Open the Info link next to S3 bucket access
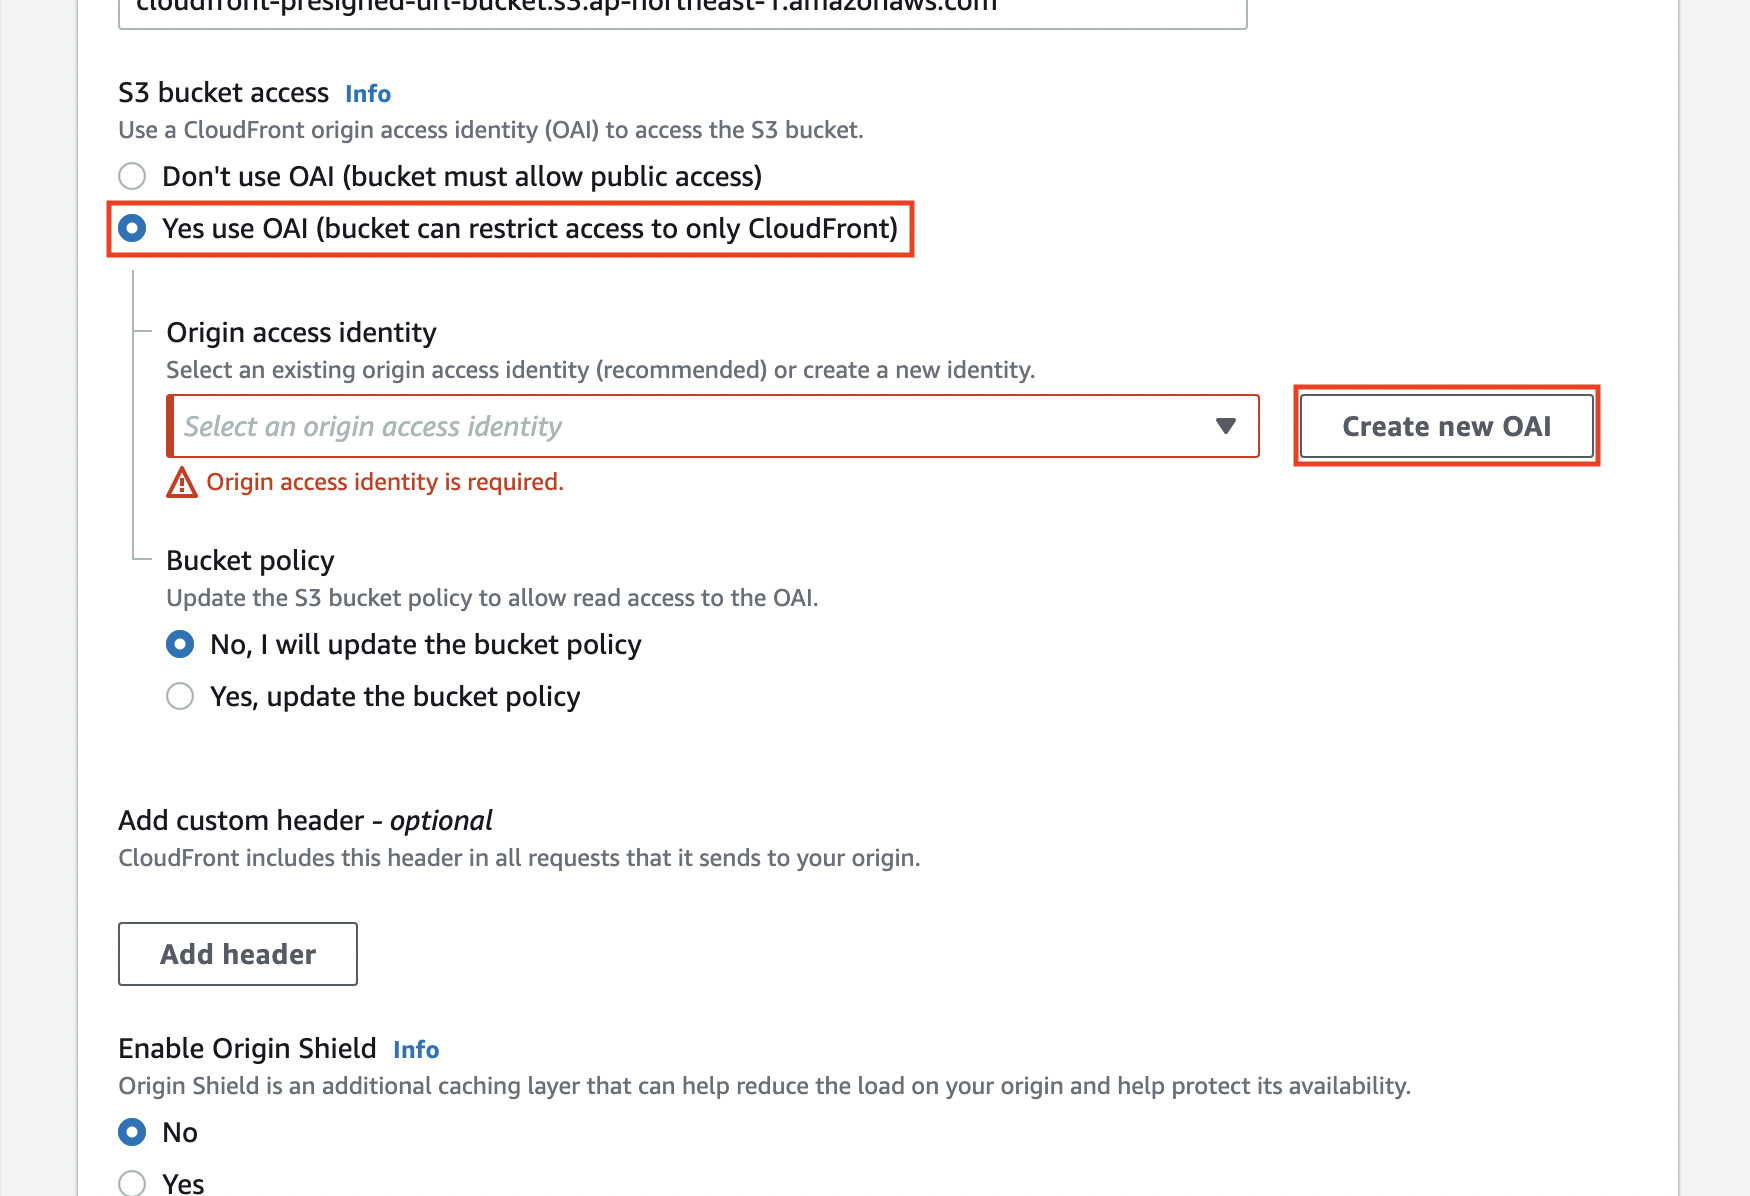Image resolution: width=1750 pixels, height=1196 pixels. click(x=367, y=93)
